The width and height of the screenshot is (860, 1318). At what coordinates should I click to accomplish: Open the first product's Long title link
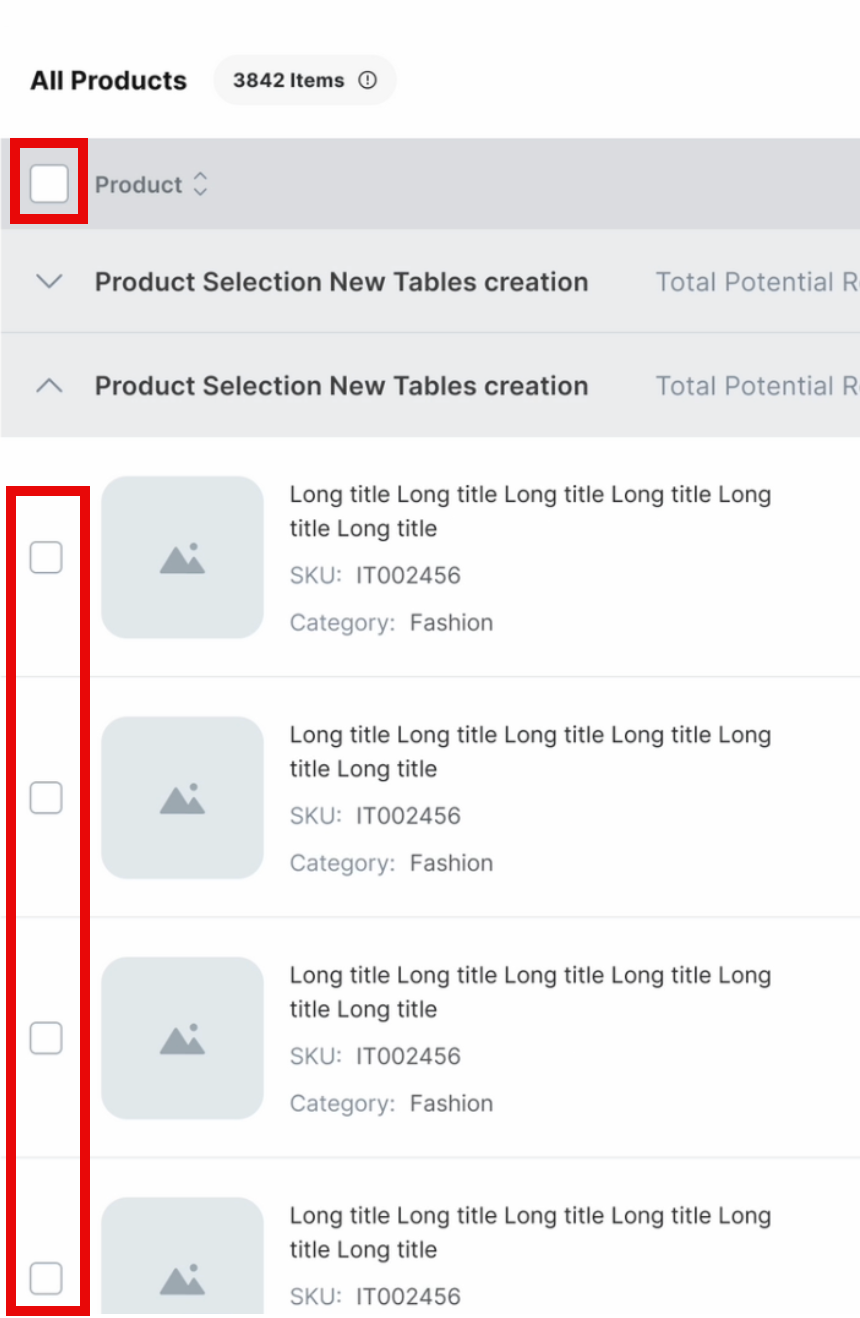(x=529, y=511)
